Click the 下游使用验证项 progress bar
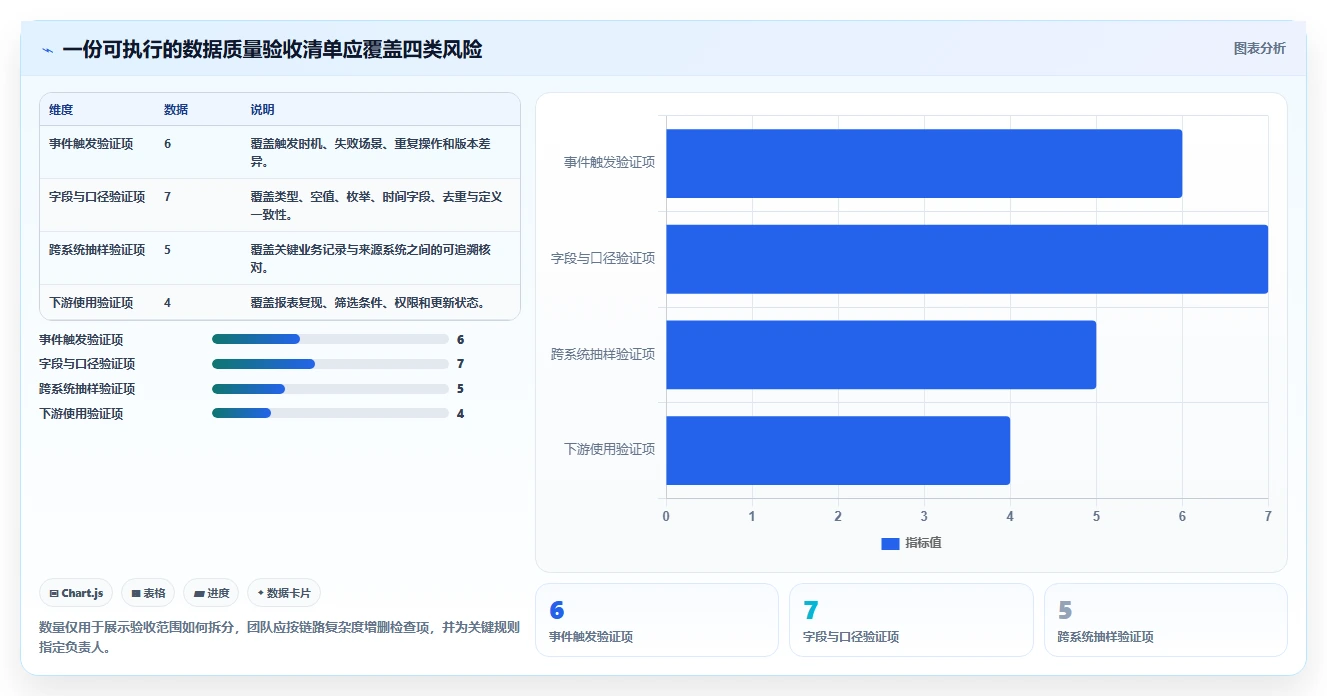 point(330,413)
